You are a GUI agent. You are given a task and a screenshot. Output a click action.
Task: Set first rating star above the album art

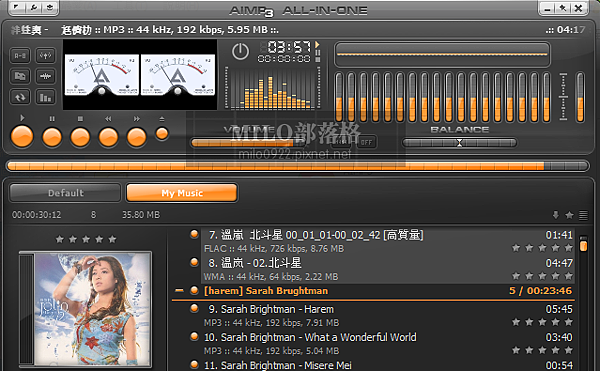coord(60,239)
